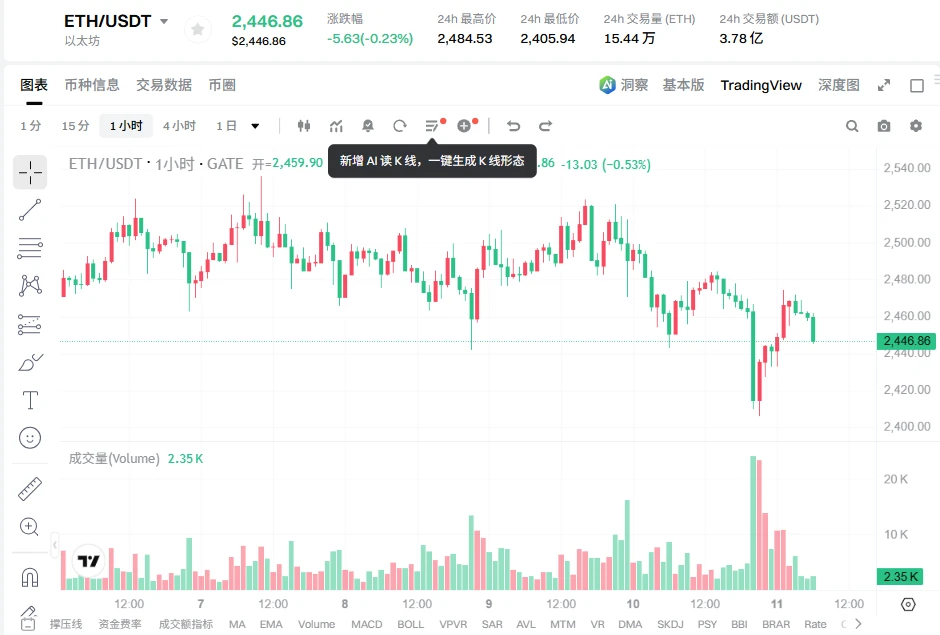Open the emoji icons tool
The width and height of the screenshot is (940, 635).
(x=30, y=438)
